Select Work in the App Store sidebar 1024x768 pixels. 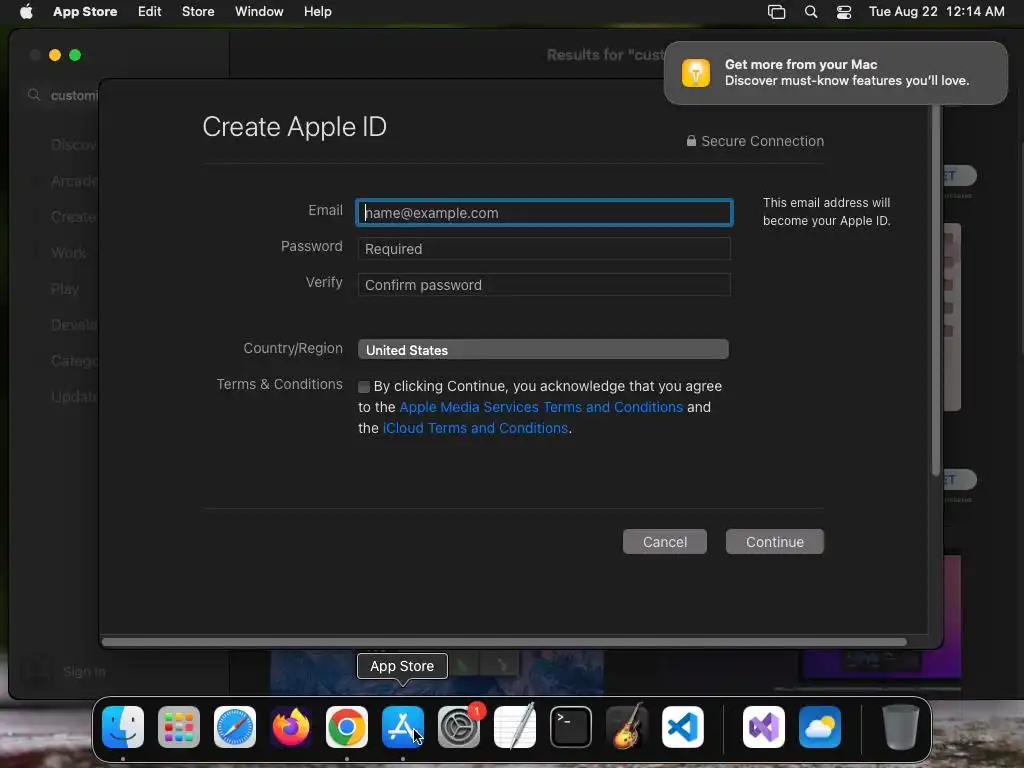69,253
